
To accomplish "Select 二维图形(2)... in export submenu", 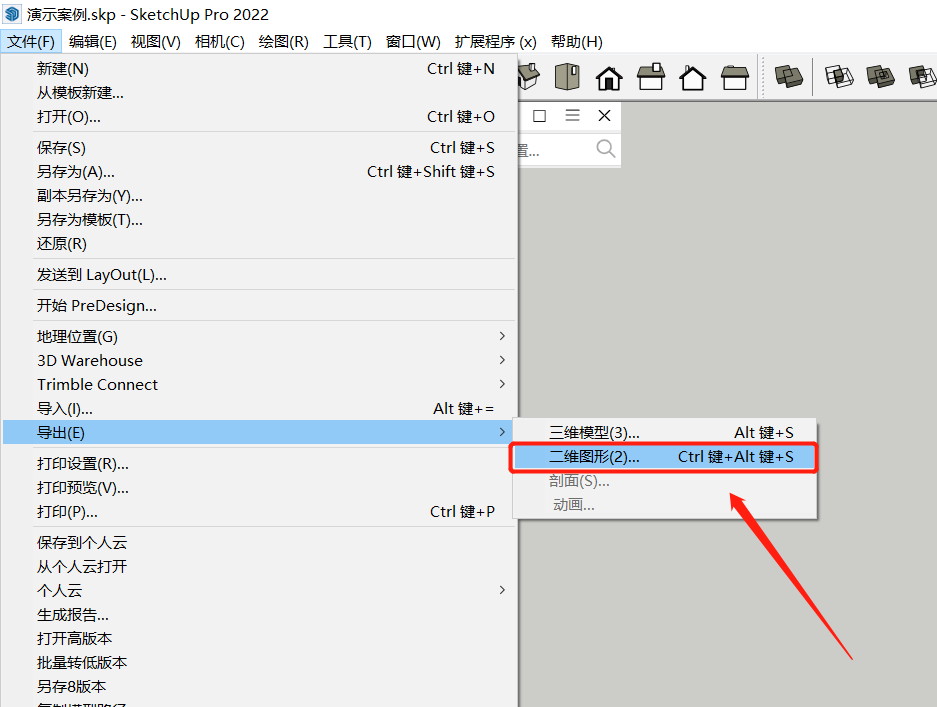I will coord(665,457).
